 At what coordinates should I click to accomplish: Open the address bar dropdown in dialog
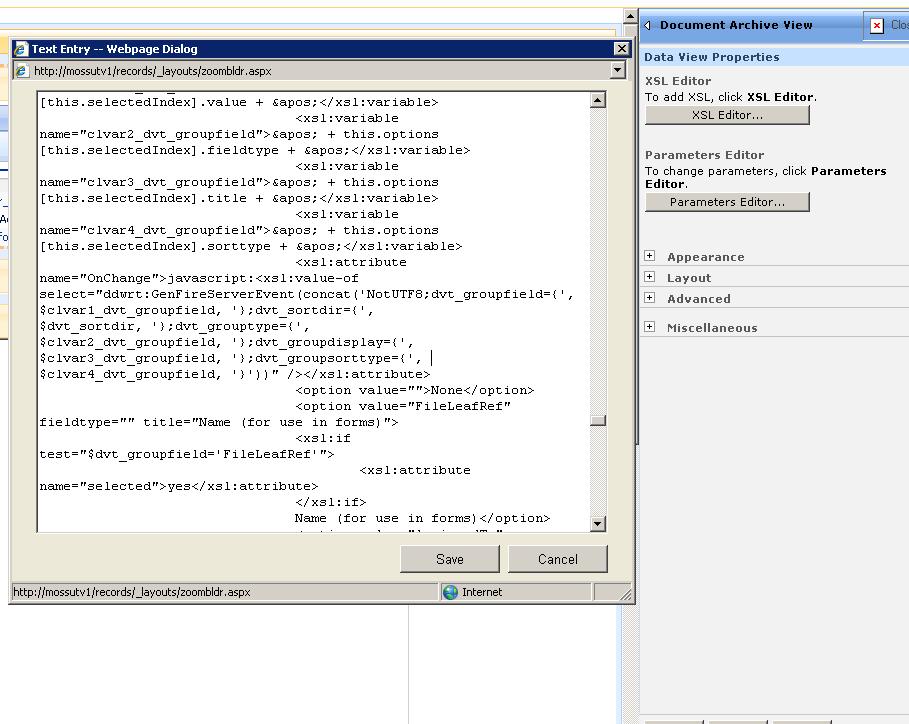pyautogui.click(x=617, y=70)
